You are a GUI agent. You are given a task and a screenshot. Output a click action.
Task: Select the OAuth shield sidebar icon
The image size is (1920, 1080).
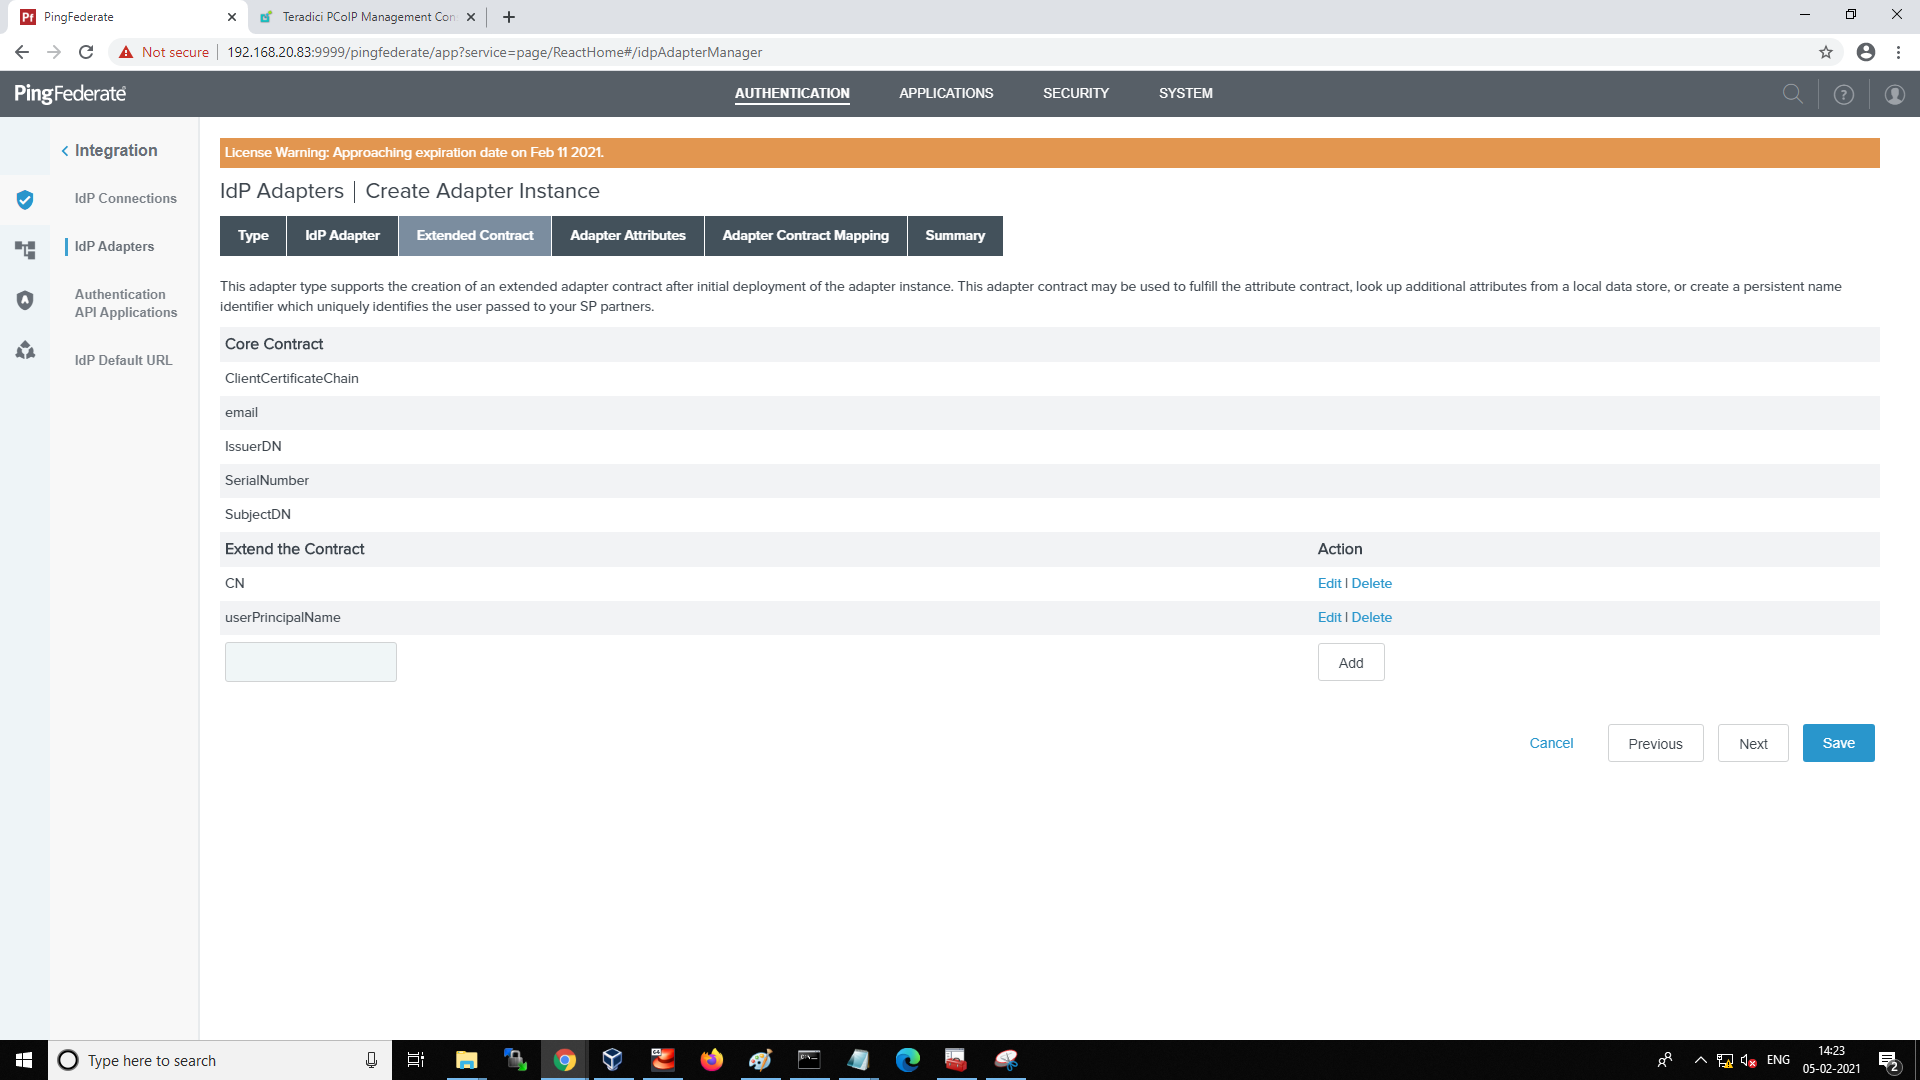25,300
